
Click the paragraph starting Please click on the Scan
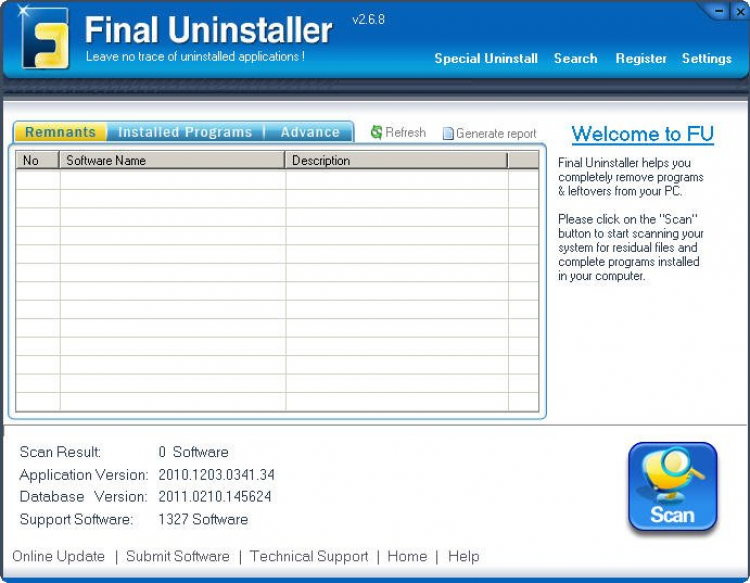point(630,247)
